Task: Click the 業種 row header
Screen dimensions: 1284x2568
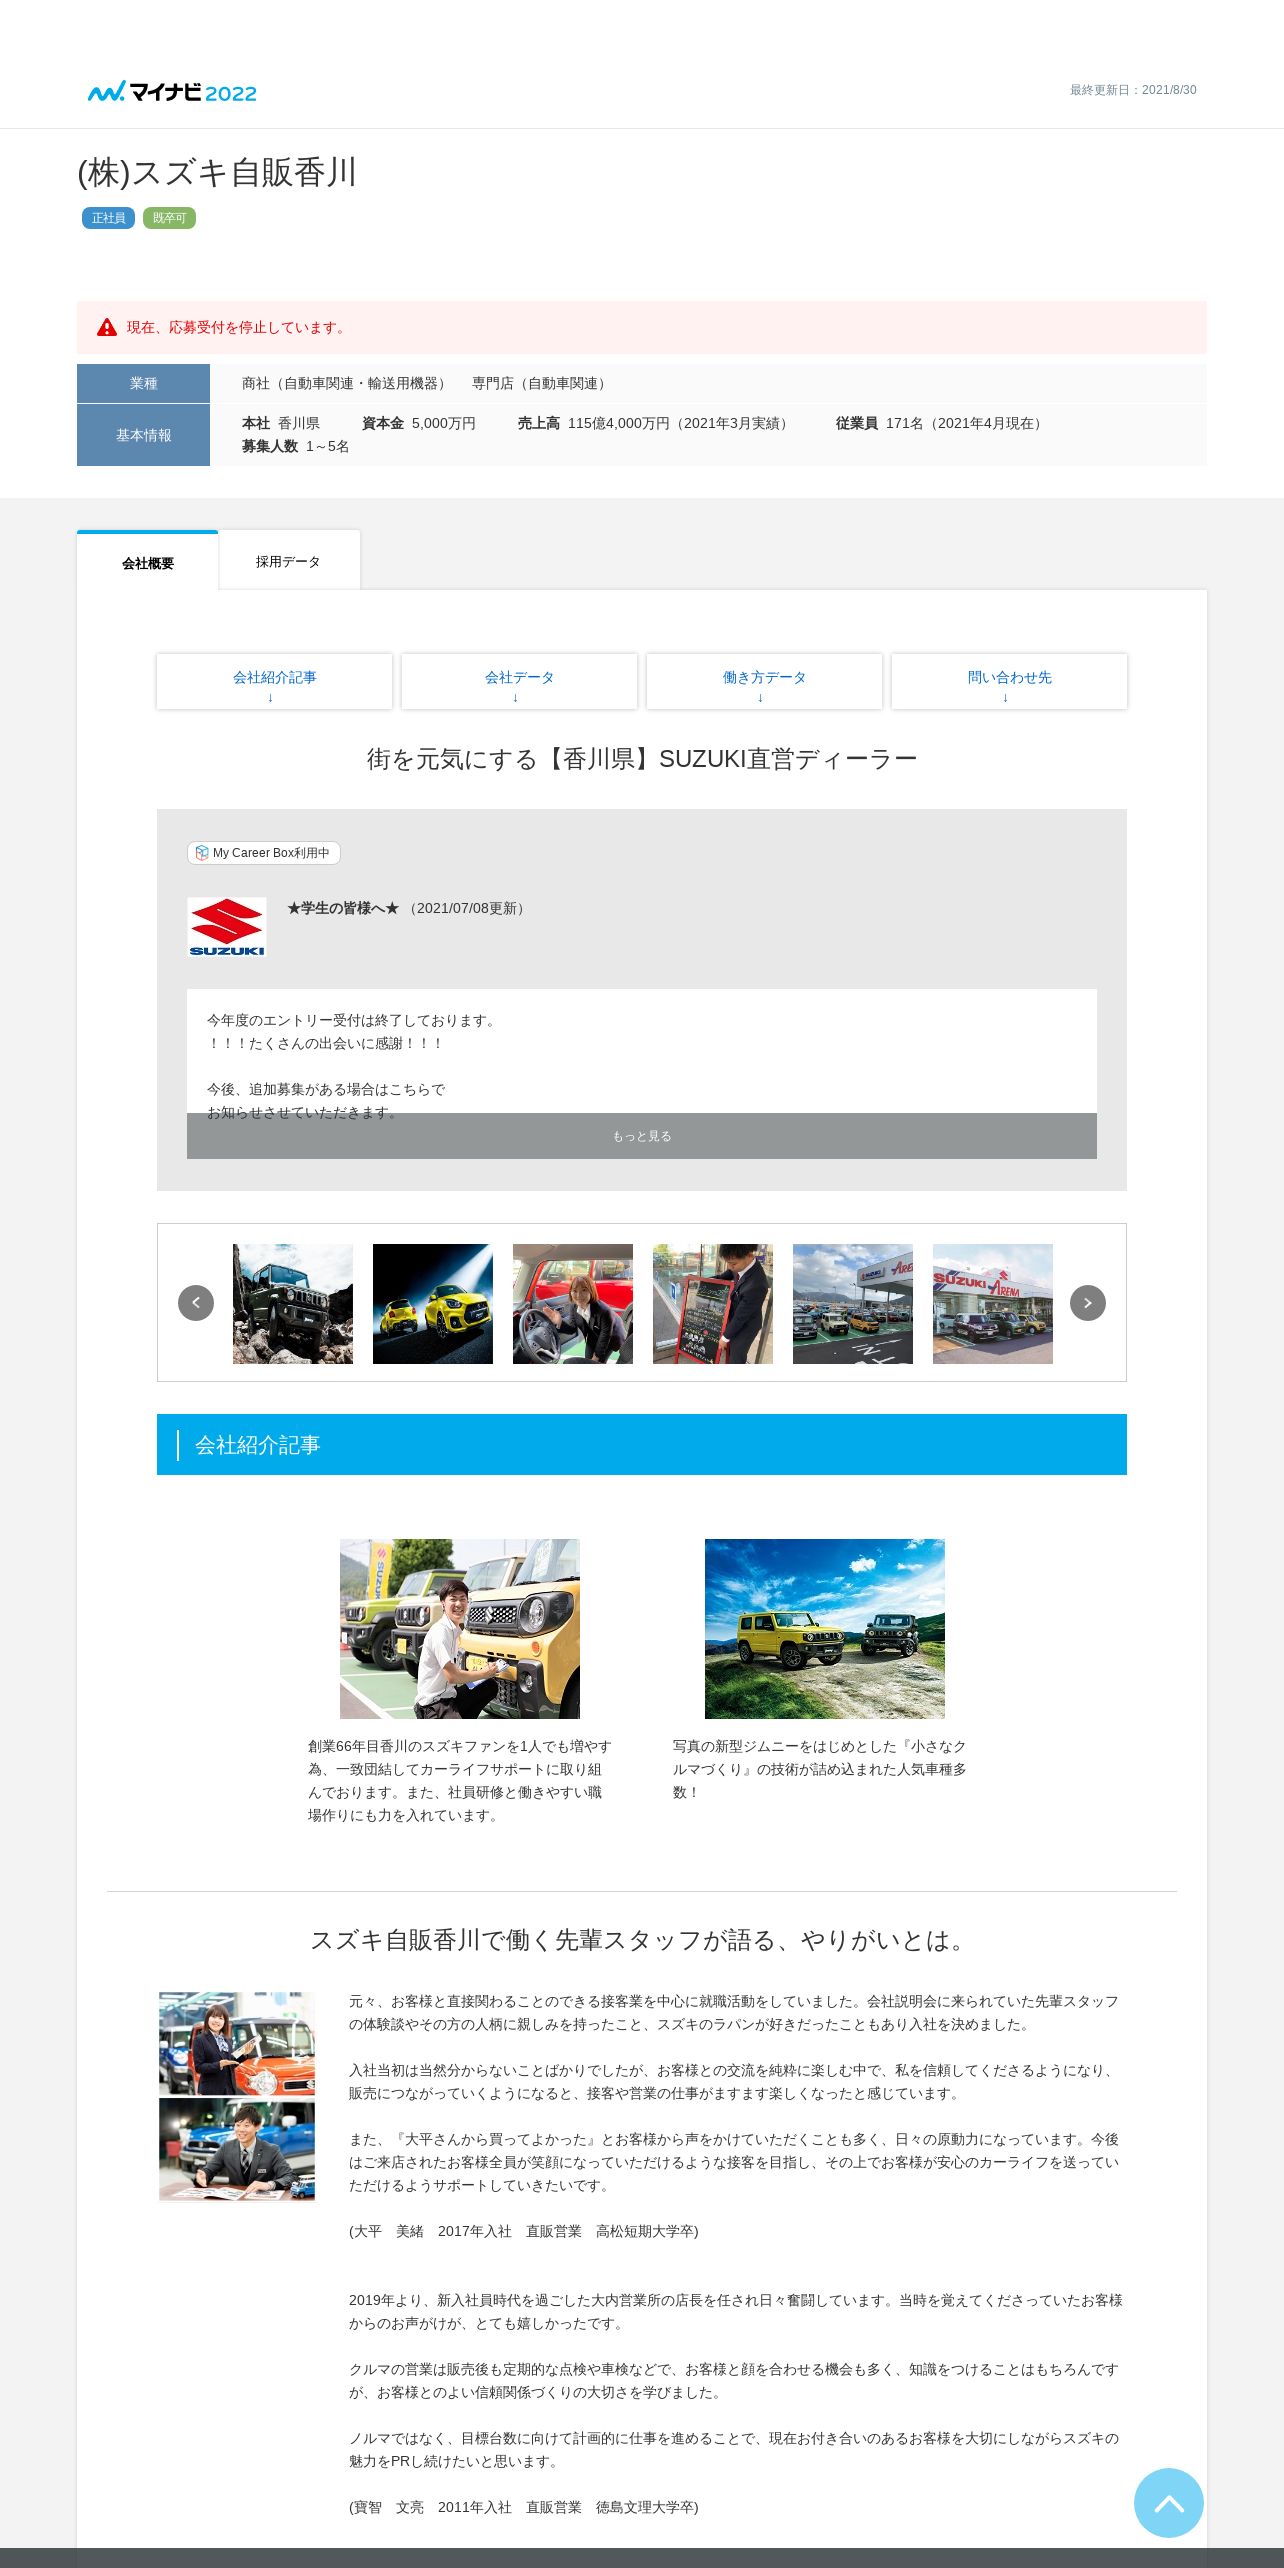Action: [x=143, y=383]
